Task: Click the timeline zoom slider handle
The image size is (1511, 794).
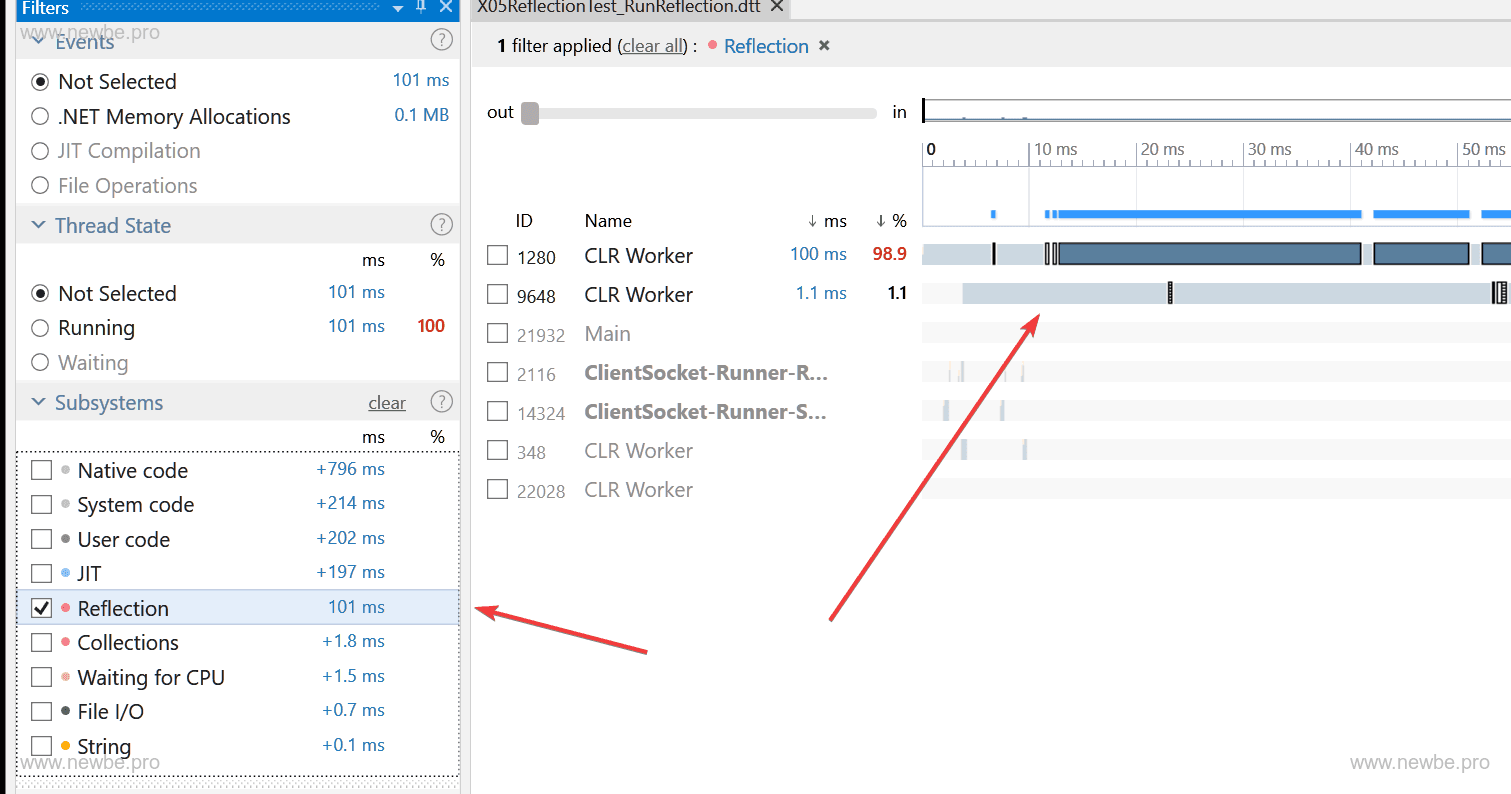Action: pyautogui.click(x=530, y=113)
